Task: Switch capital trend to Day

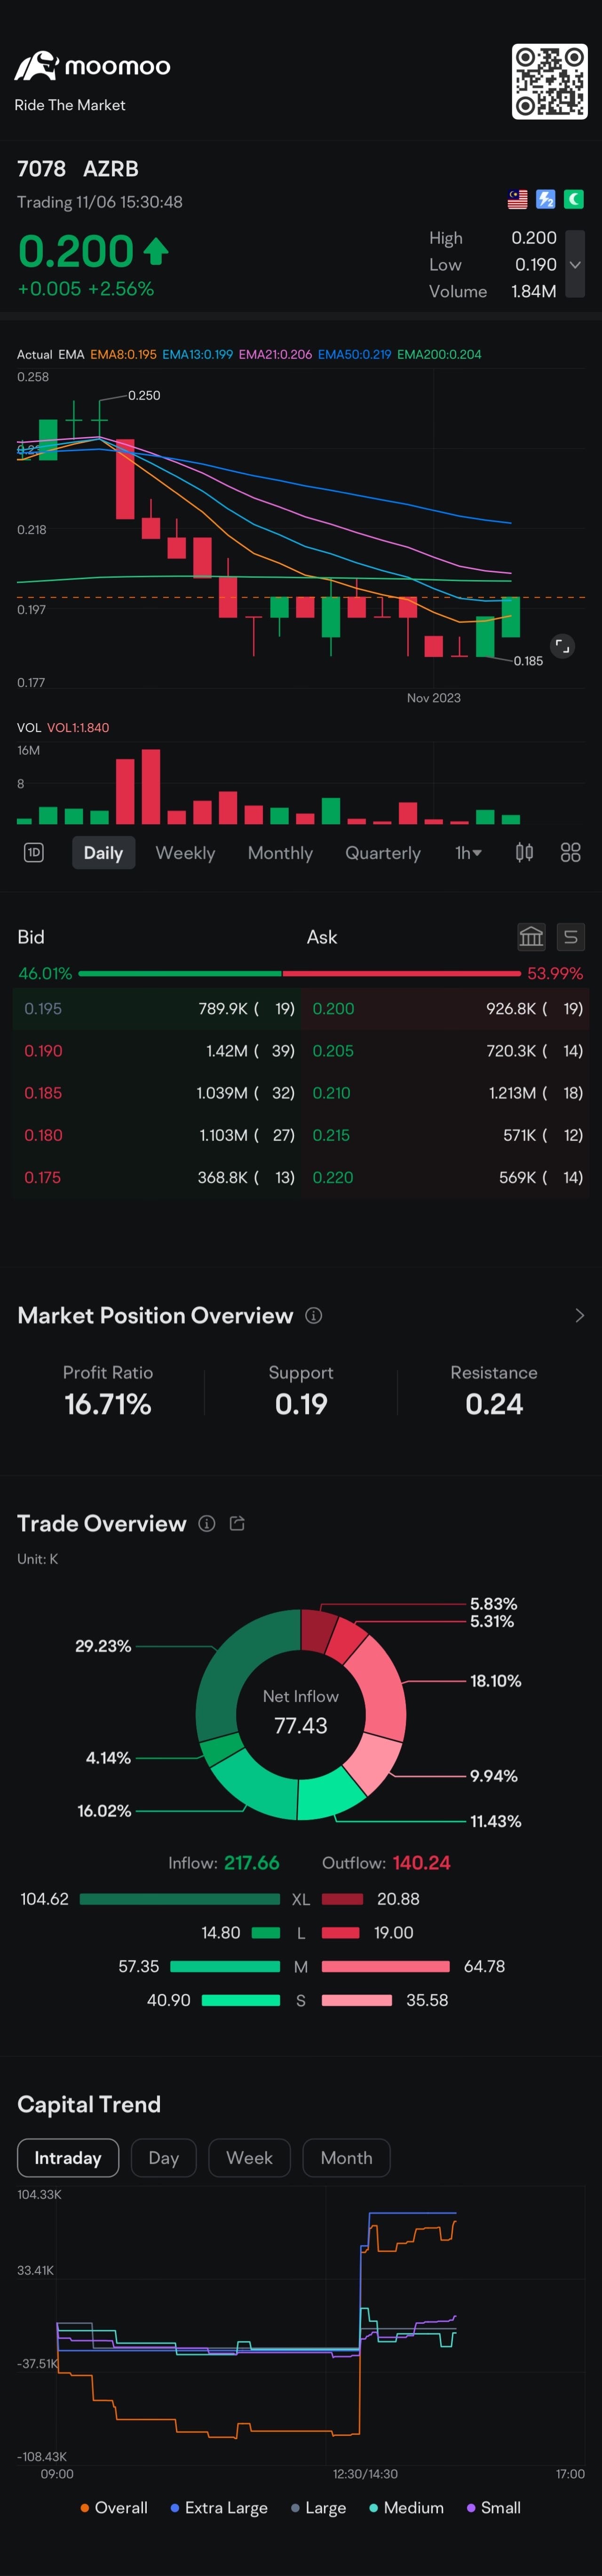Action: (x=164, y=2158)
